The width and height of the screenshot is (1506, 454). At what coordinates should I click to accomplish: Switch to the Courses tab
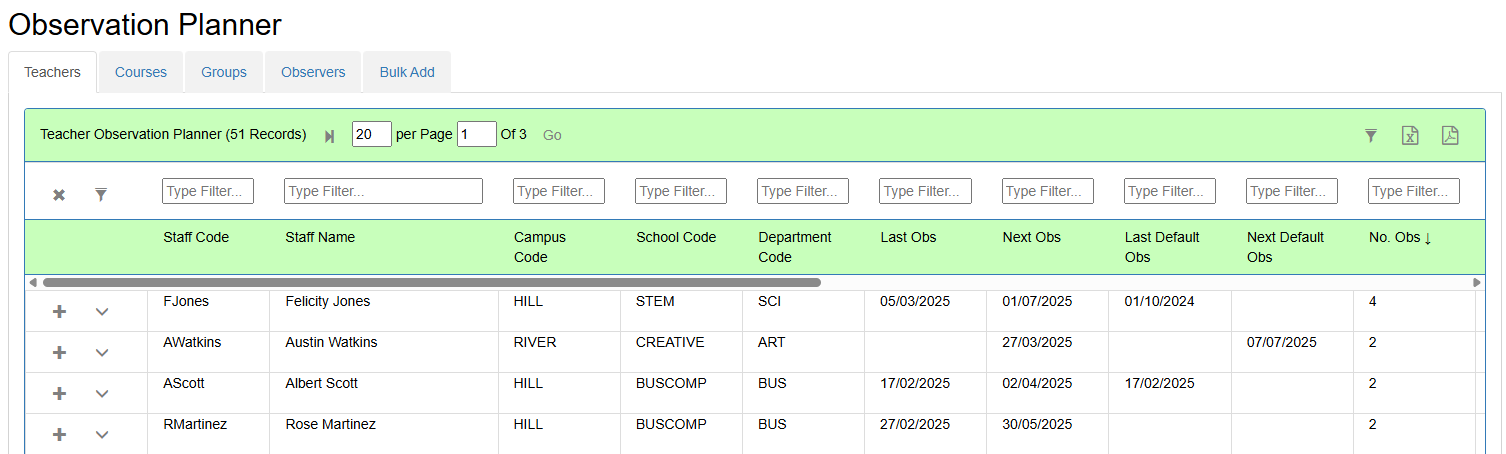141,72
